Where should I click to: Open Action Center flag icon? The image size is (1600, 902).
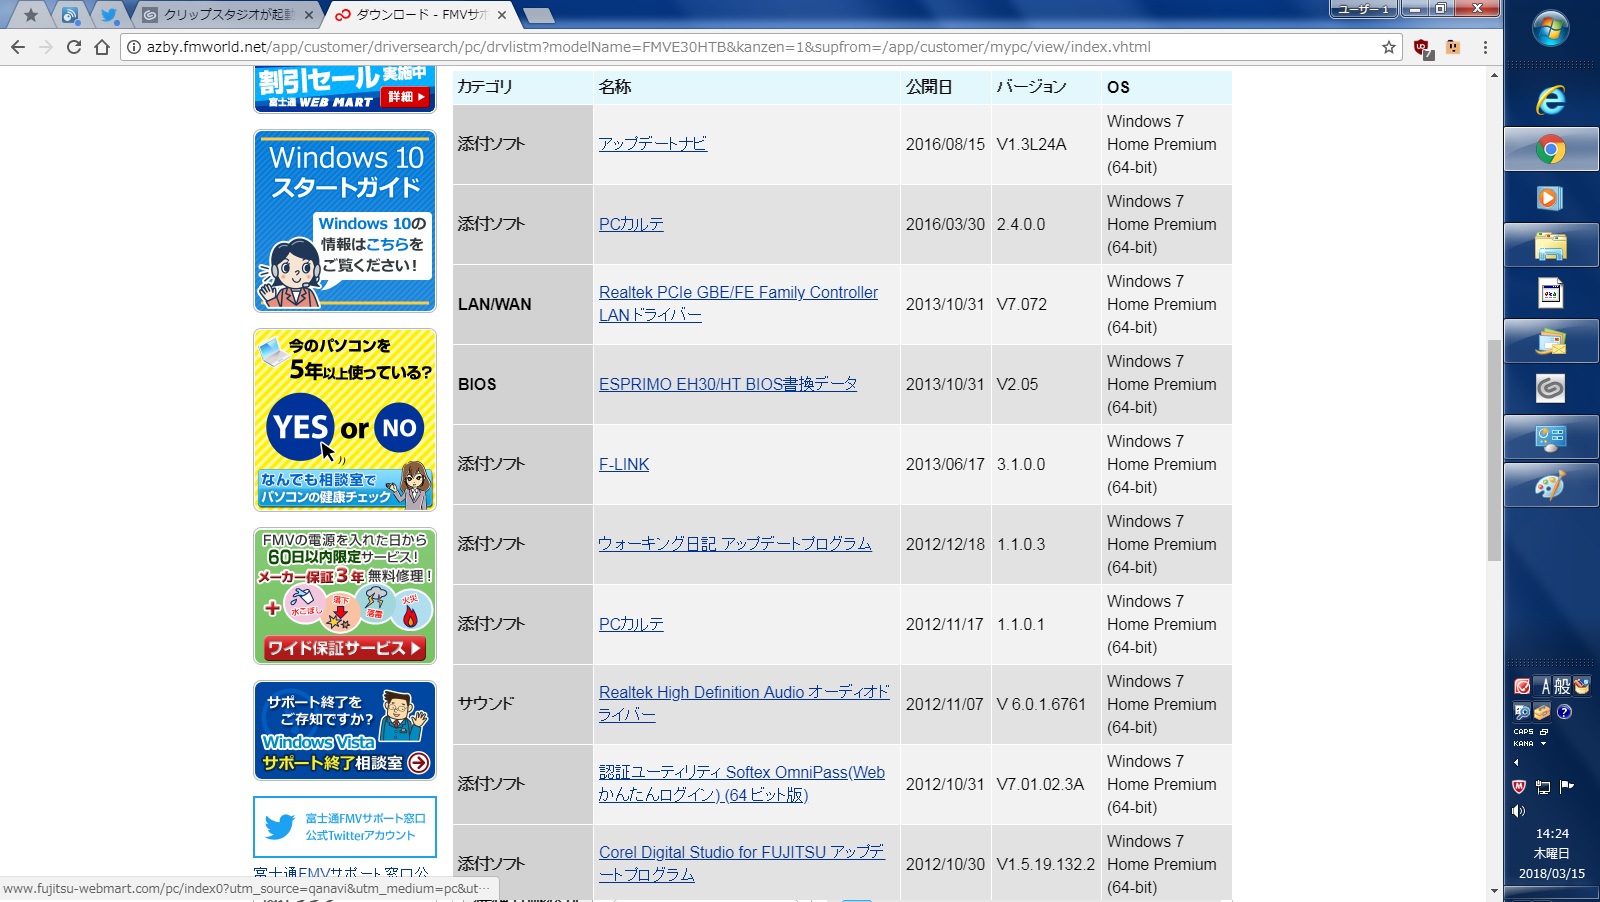click(x=1567, y=787)
